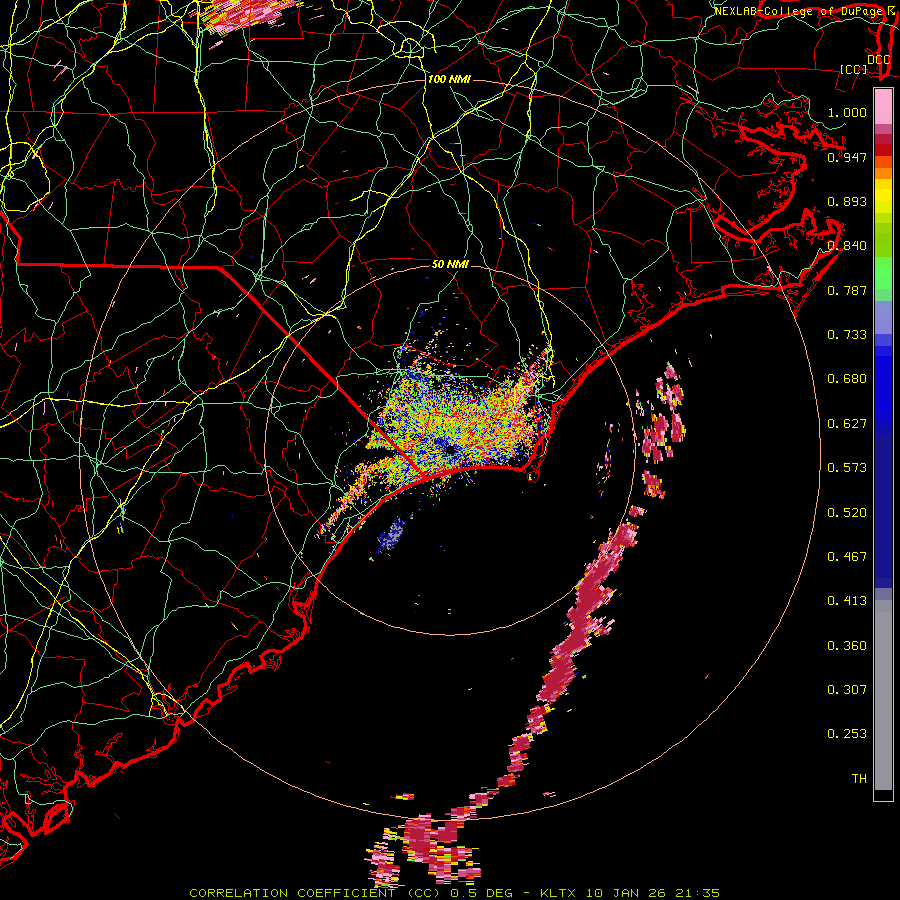Click the 0.840 color scale value
The image size is (900, 900).
[x=847, y=245]
